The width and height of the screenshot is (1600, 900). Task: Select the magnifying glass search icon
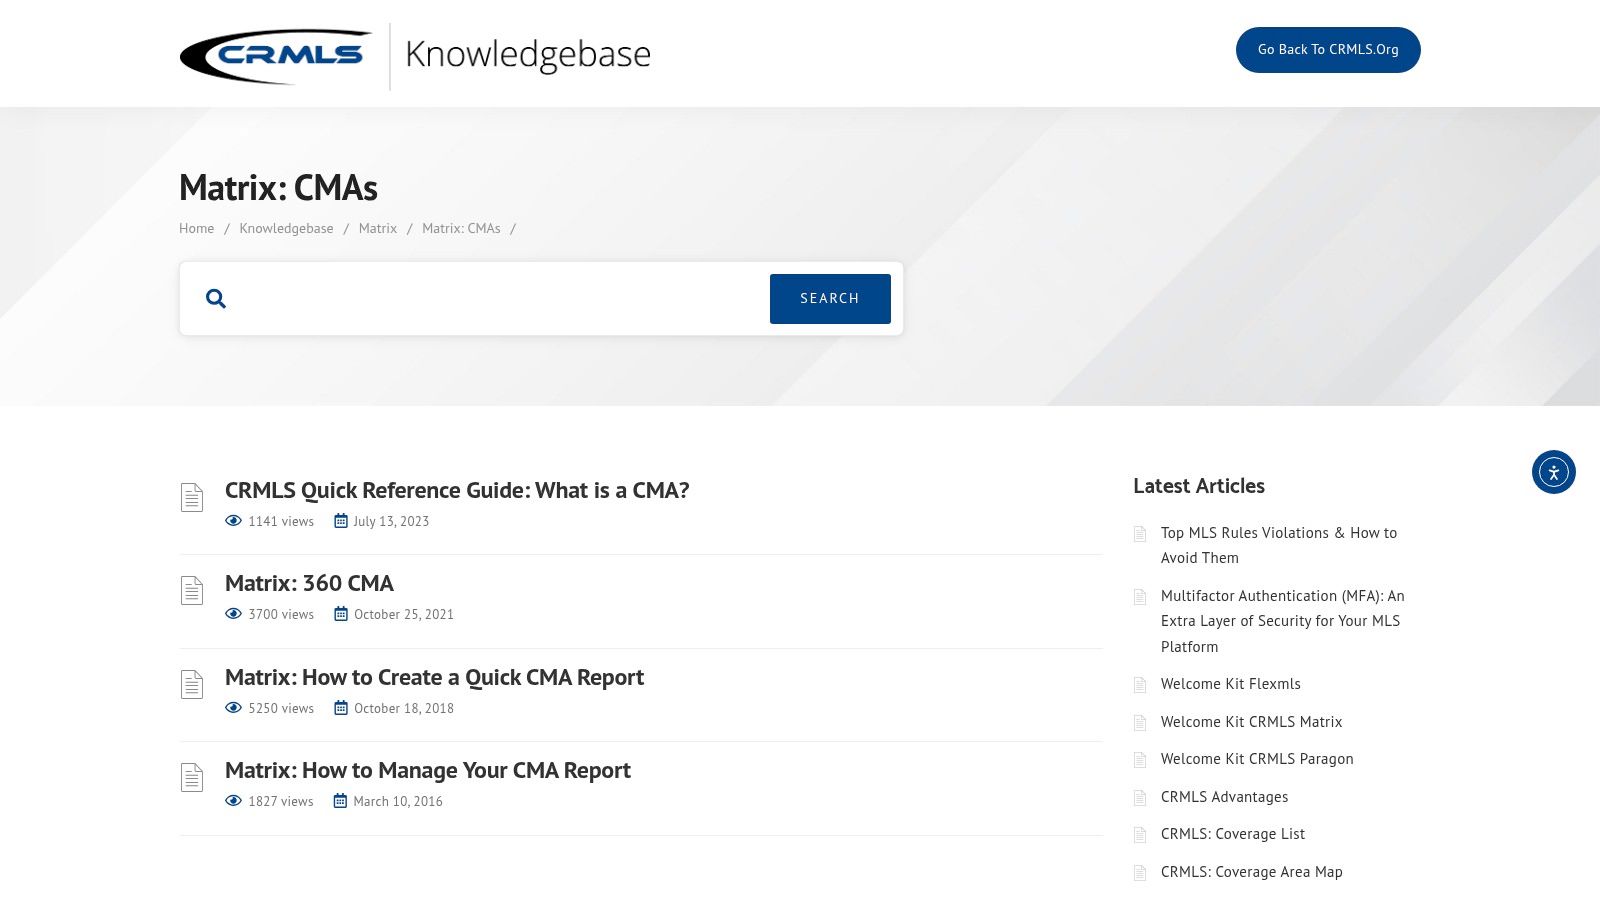tap(216, 298)
